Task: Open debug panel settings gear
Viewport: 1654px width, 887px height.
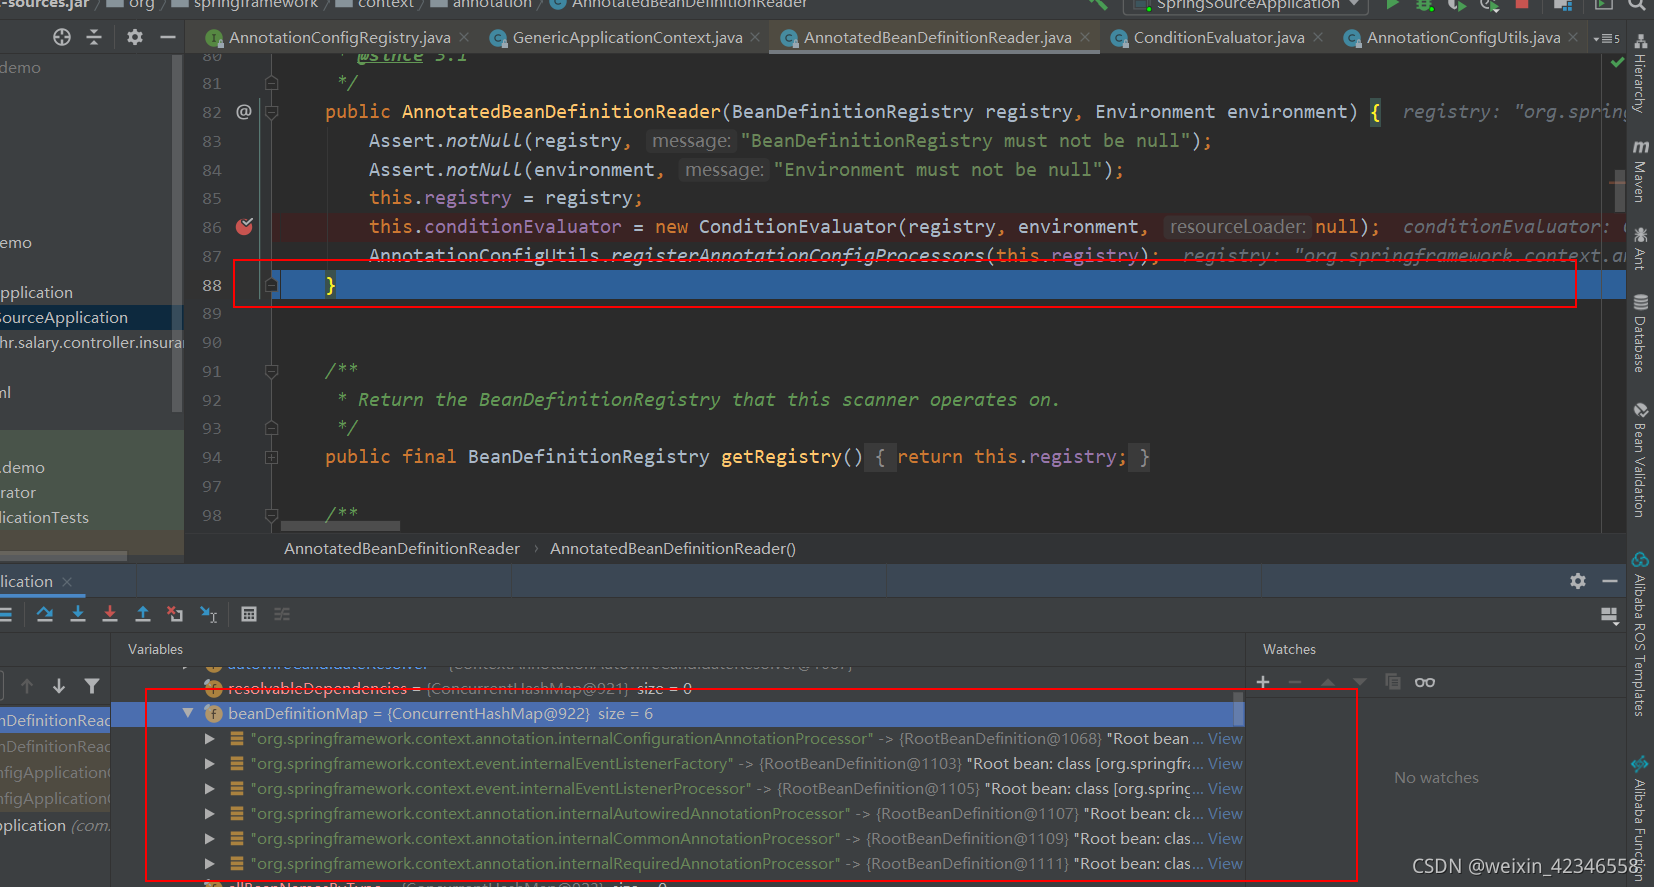Action: pos(1578,581)
